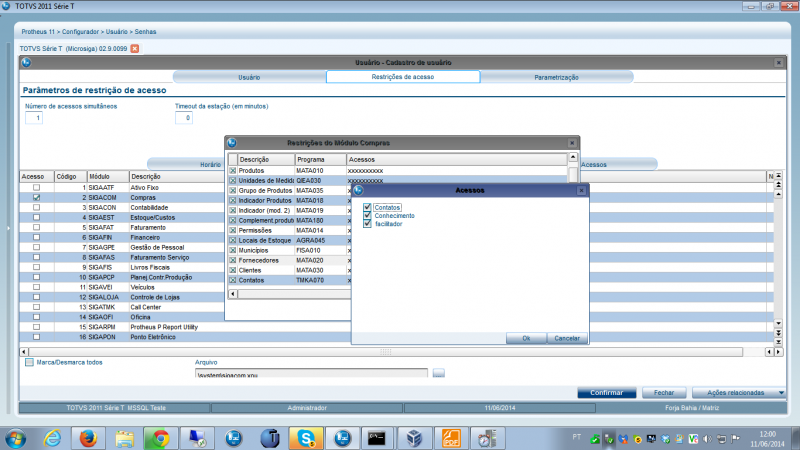Open Windows Explorer folder icon in taskbar
The height and width of the screenshot is (450, 800).
point(124,438)
